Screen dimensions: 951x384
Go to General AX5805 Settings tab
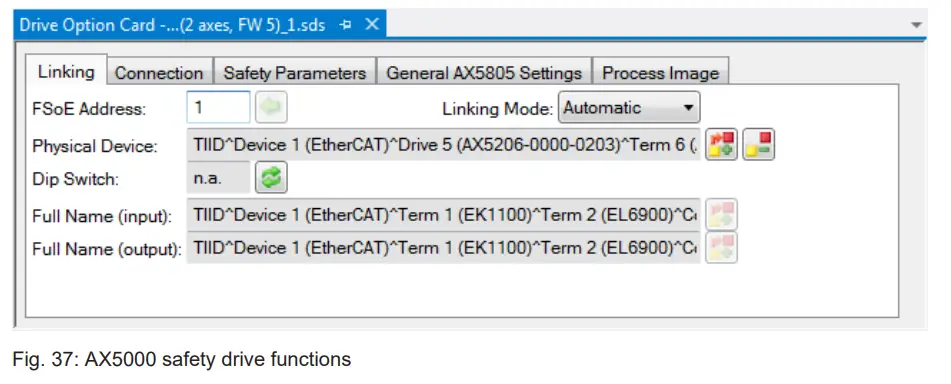pos(484,73)
